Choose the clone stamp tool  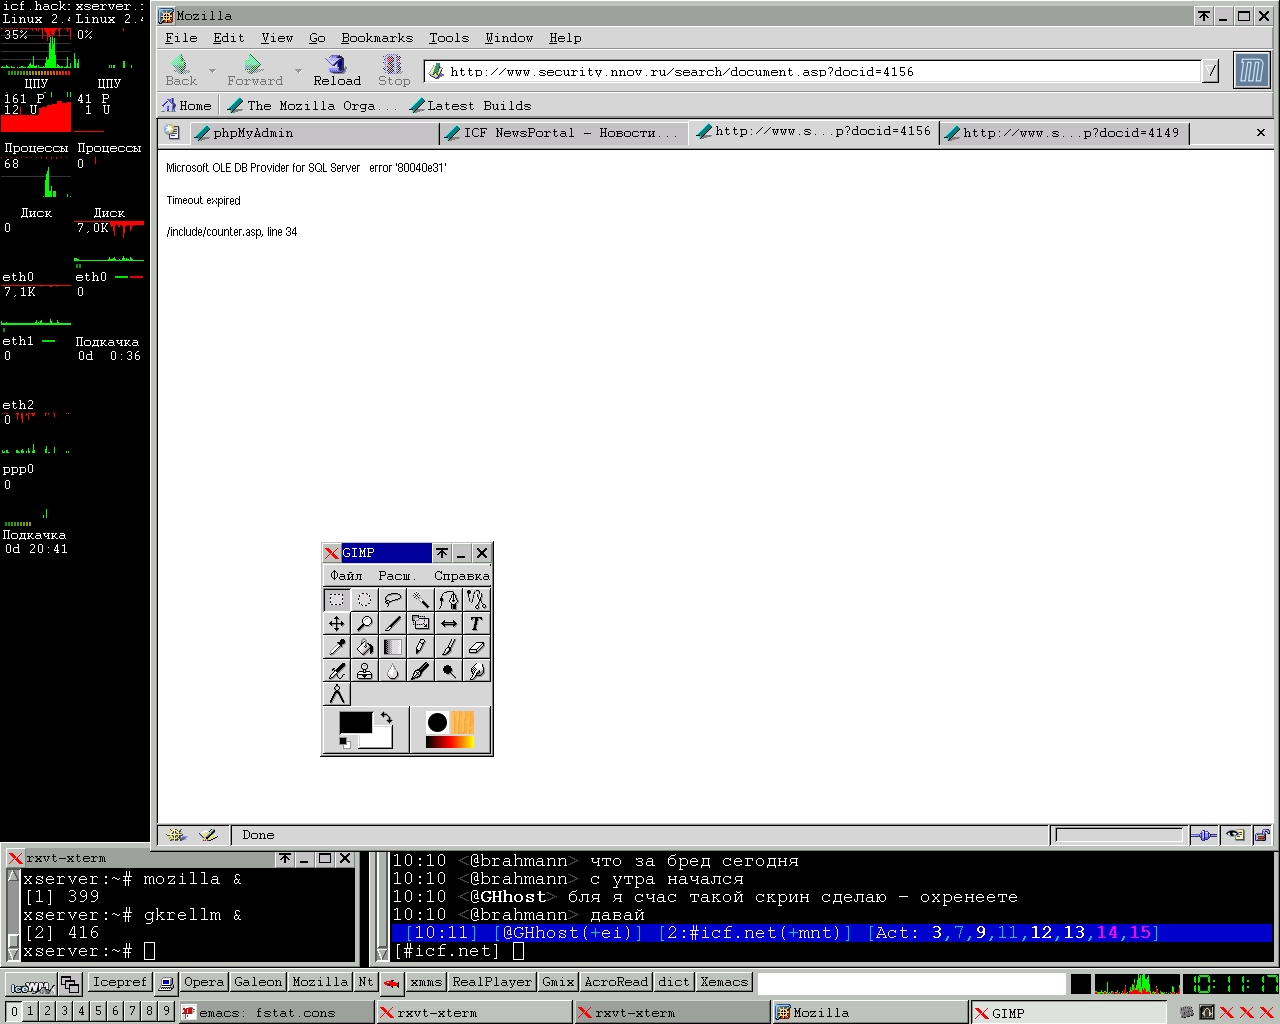click(x=365, y=671)
